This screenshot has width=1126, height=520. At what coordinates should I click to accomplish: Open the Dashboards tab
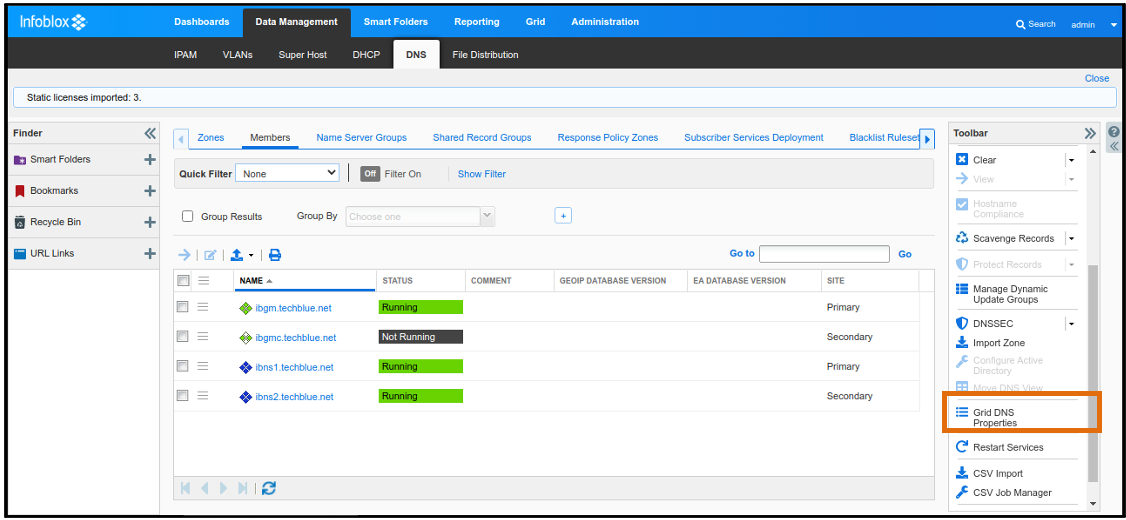click(202, 22)
